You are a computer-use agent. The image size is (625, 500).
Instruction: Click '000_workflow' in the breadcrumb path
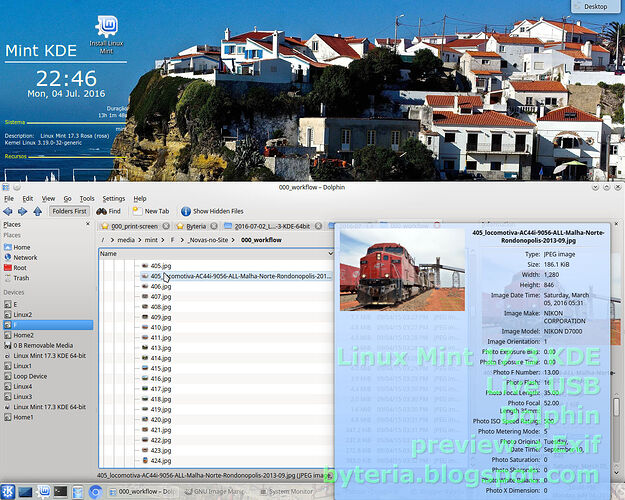click(x=261, y=240)
